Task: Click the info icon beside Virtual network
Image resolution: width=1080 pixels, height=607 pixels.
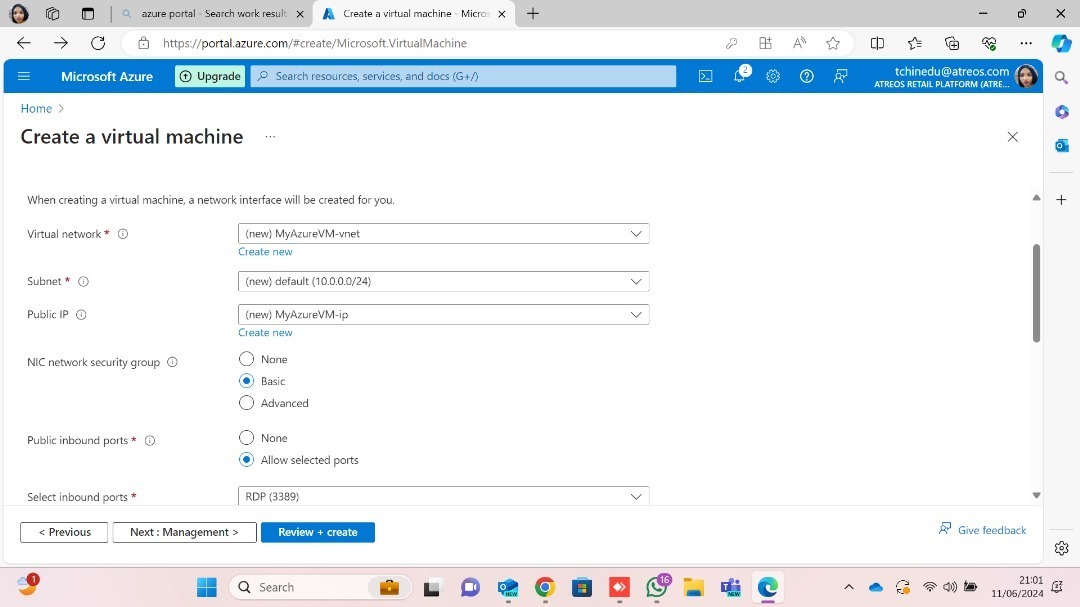Action: tap(123, 234)
